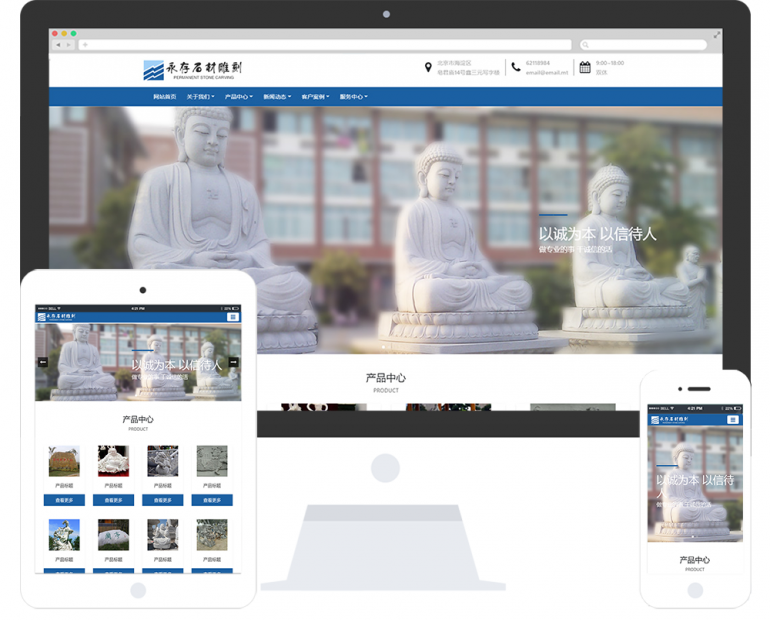This screenshot has height=620, width=770.
Task: Click the browser search field with magnifier
Action: coord(643,45)
